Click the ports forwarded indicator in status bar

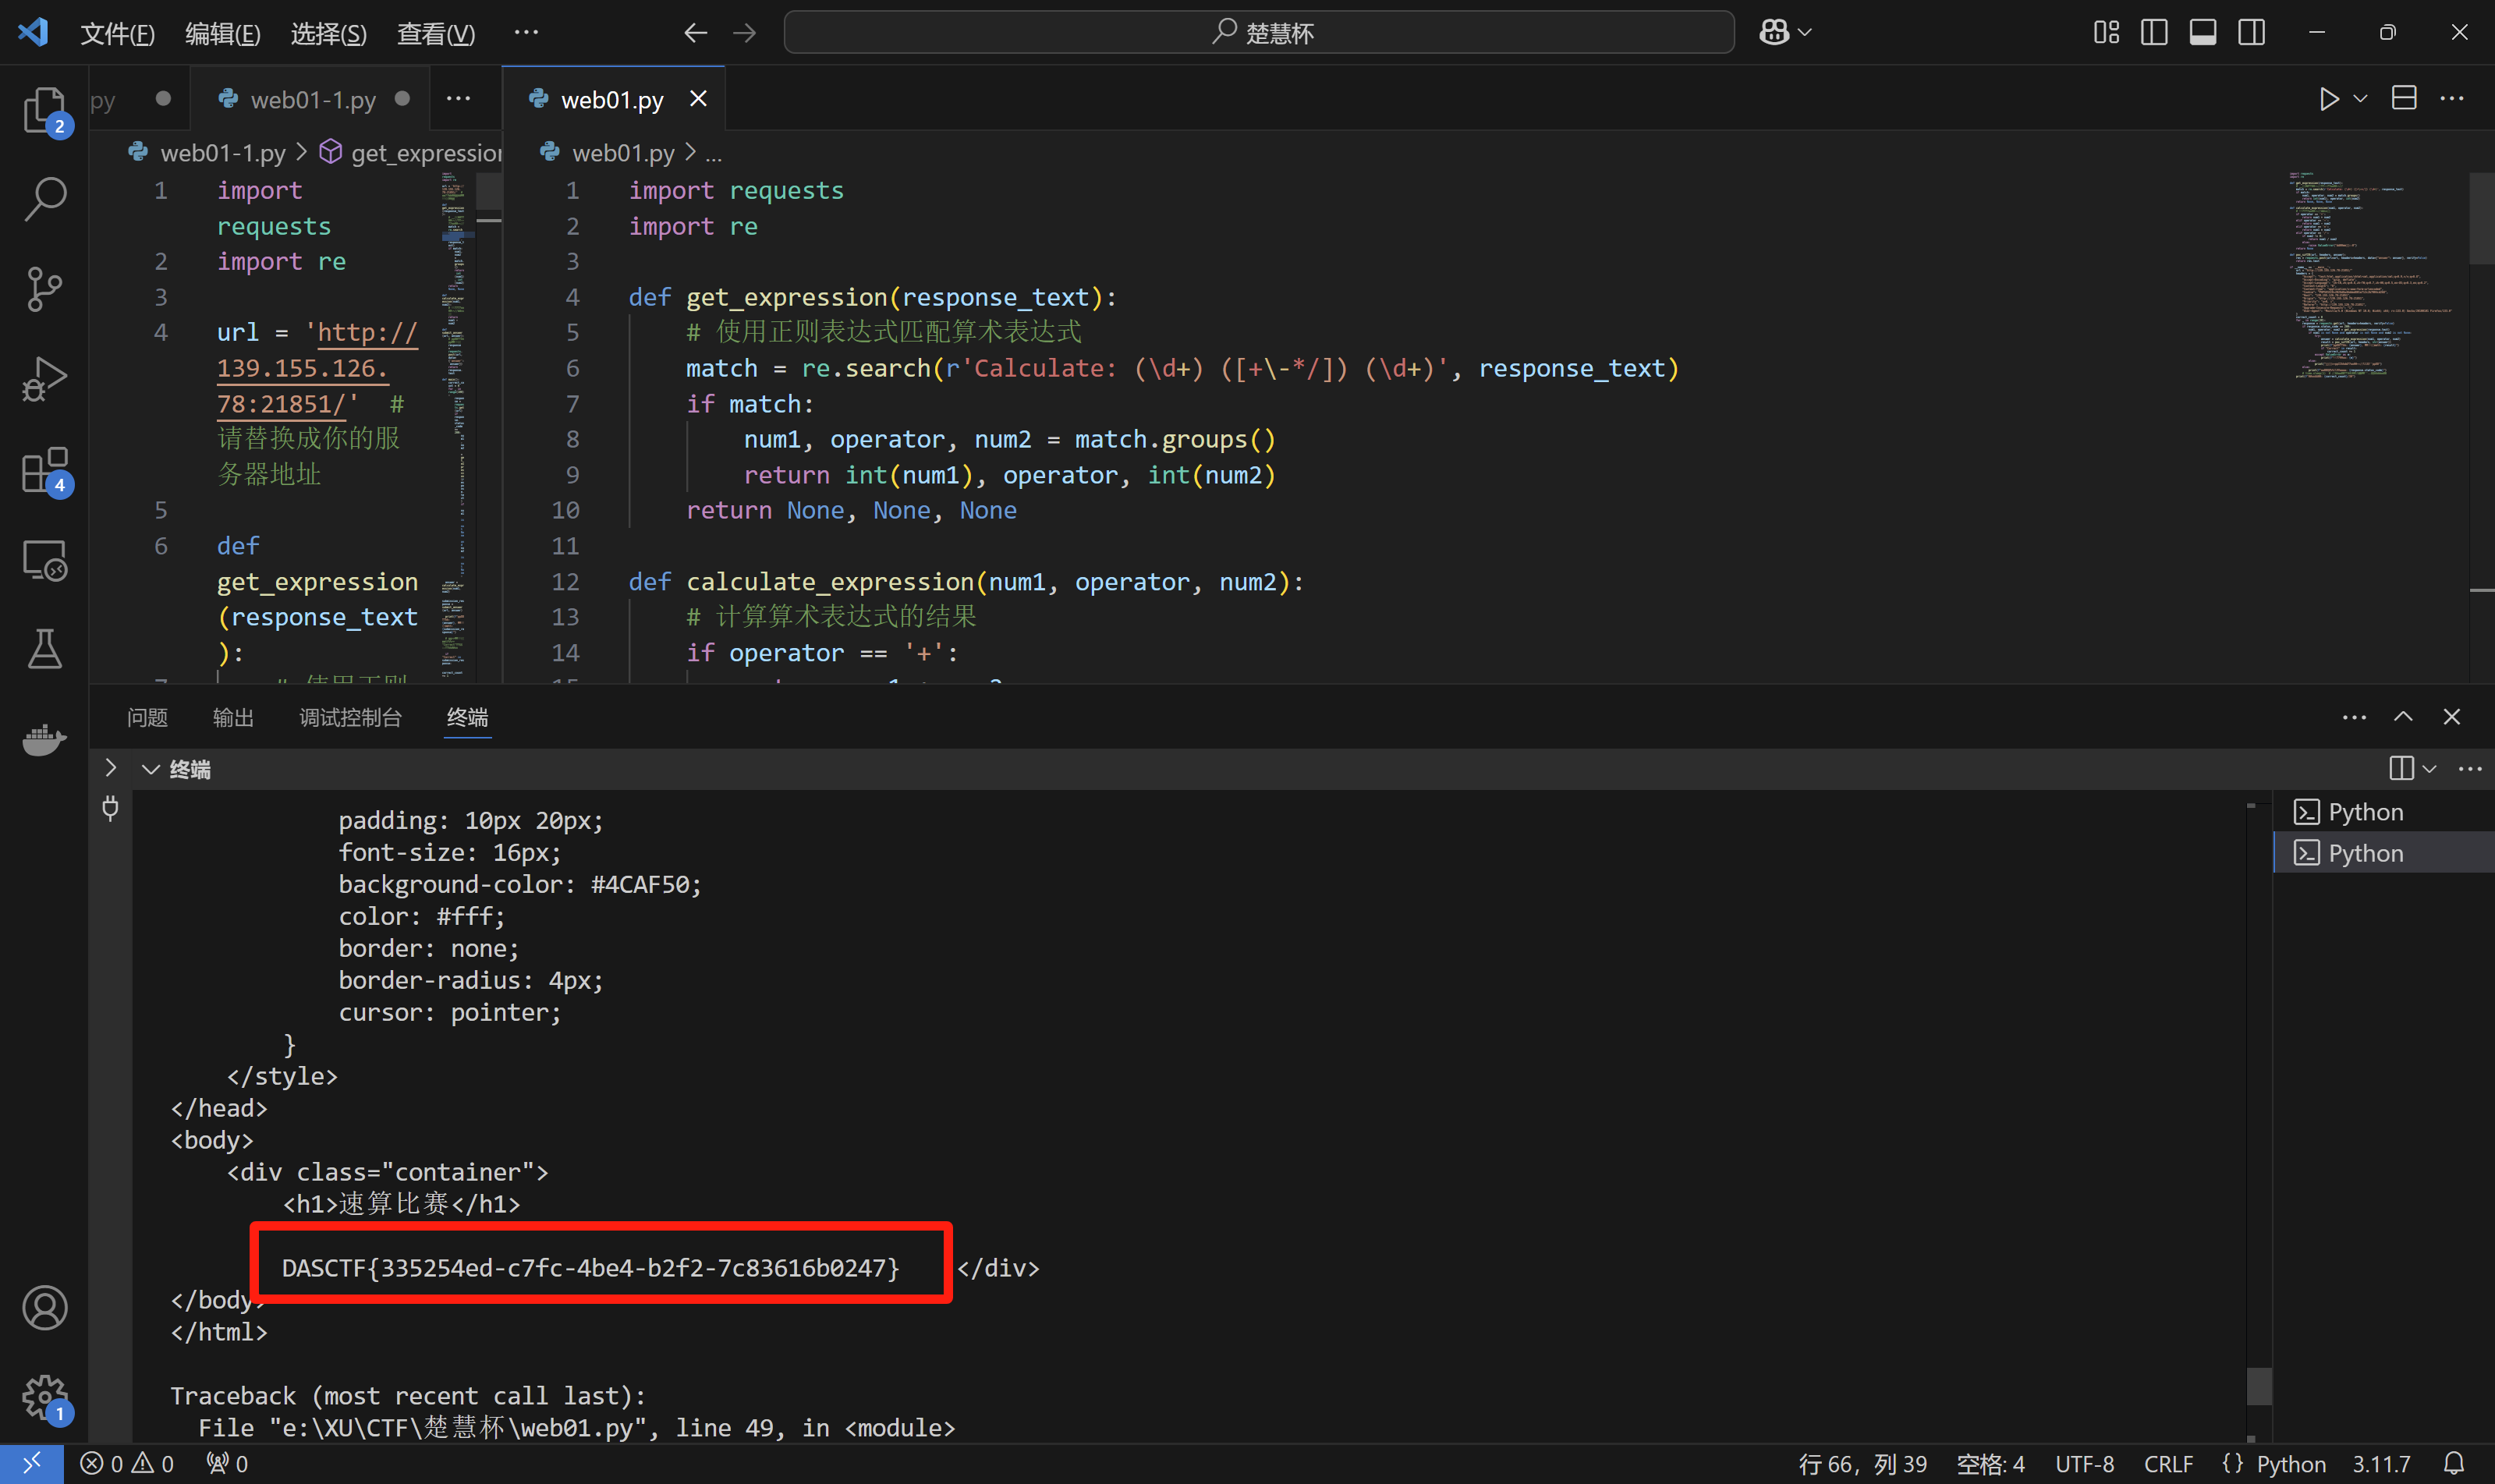pyautogui.click(x=227, y=1464)
